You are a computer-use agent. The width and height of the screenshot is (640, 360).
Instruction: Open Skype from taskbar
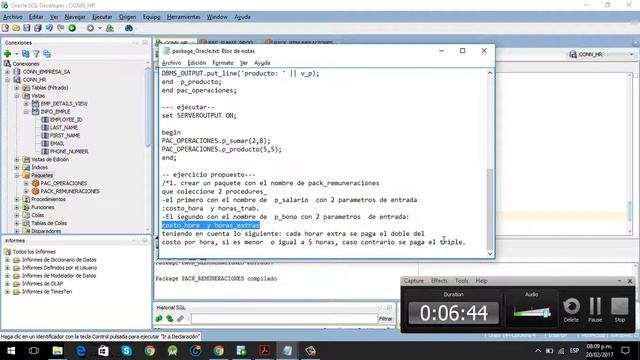tap(127, 351)
